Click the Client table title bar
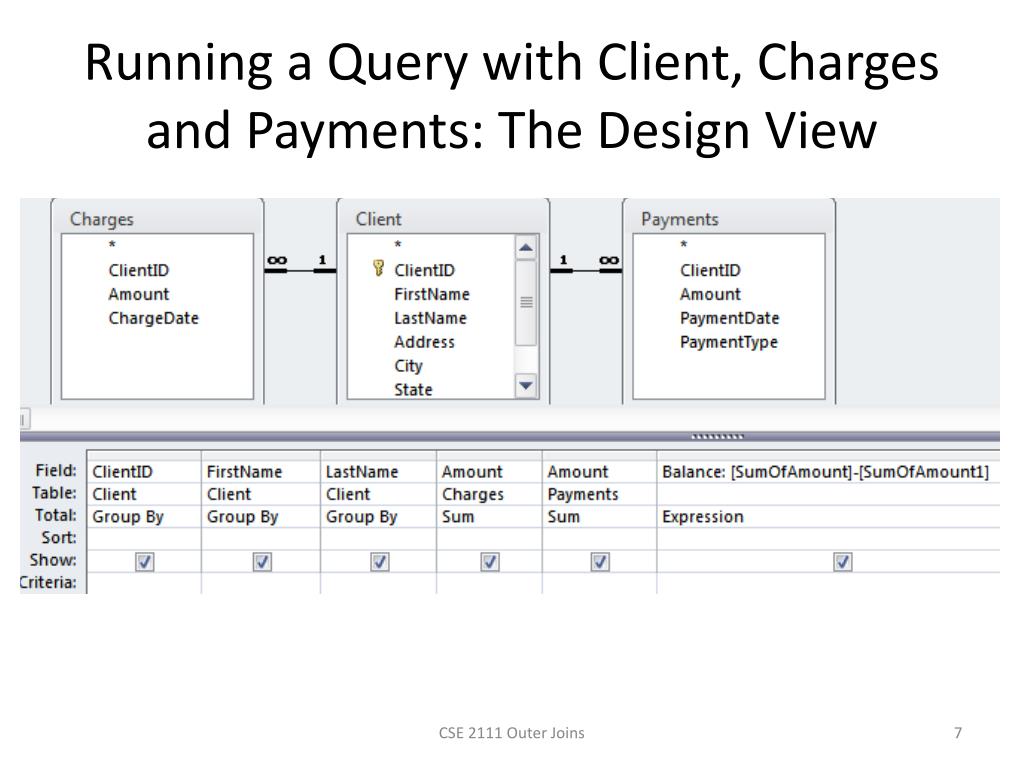 tap(443, 219)
